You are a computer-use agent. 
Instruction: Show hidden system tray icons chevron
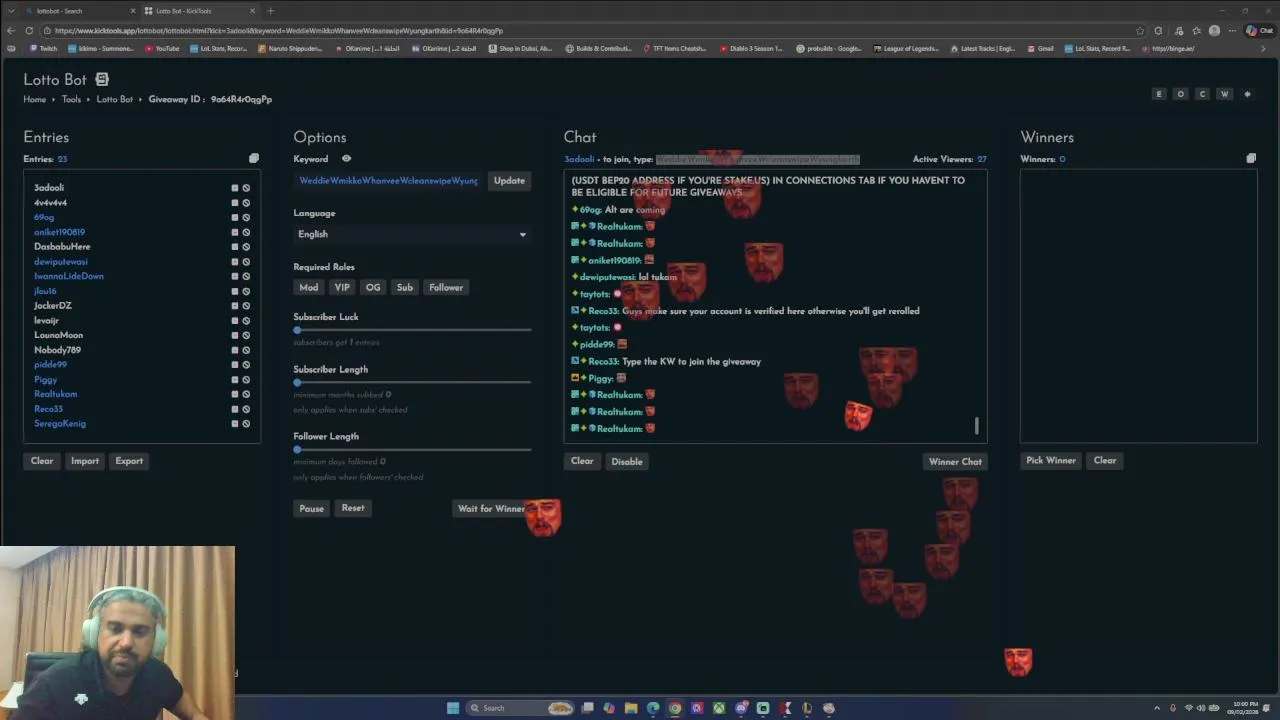click(x=1157, y=708)
